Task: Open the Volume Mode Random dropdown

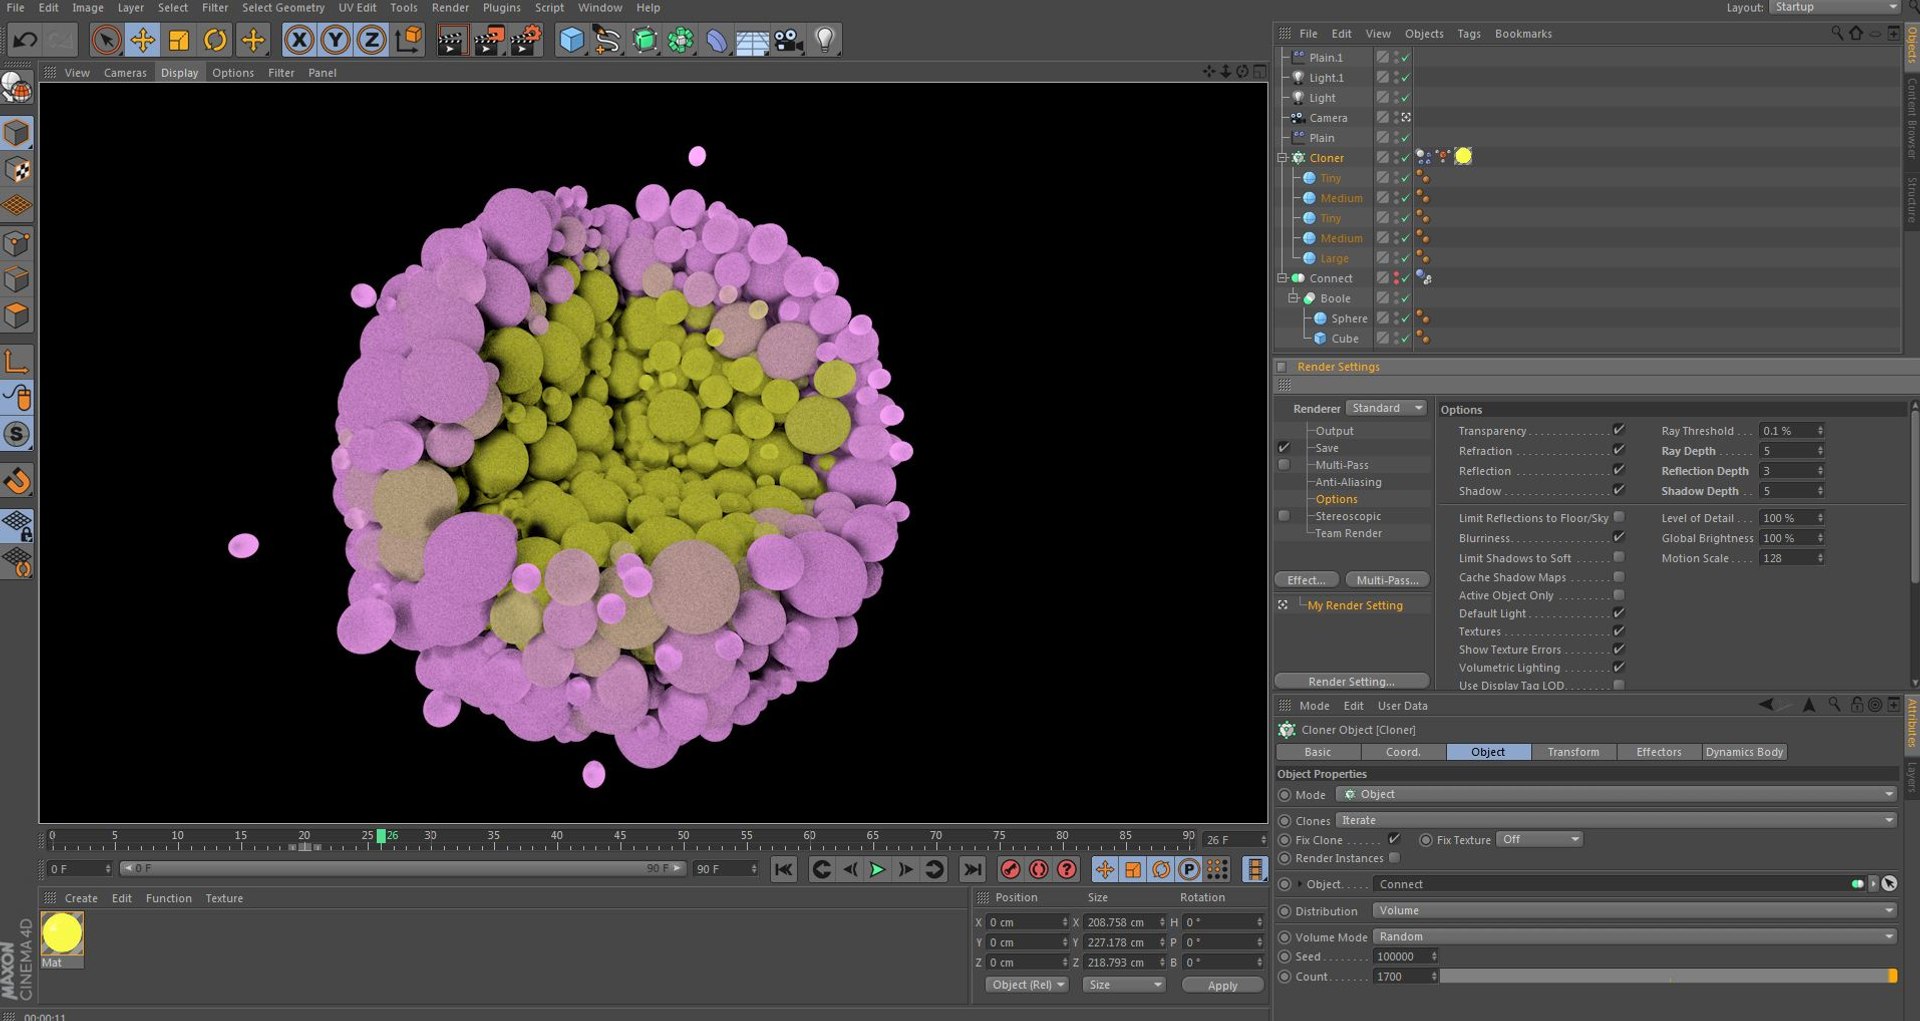Action: 1634,936
